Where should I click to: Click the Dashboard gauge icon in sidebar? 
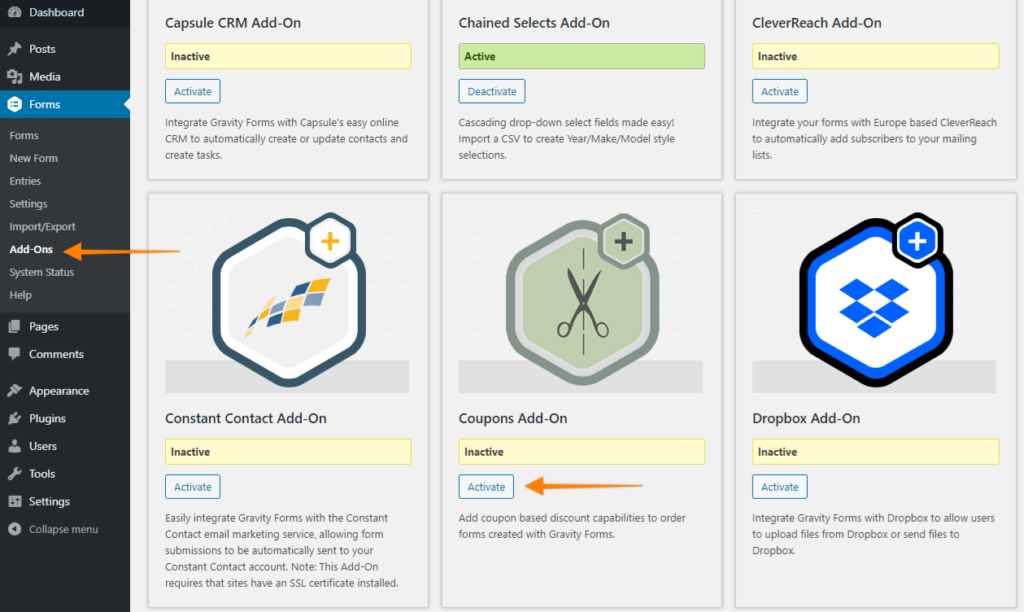(x=14, y=13)
